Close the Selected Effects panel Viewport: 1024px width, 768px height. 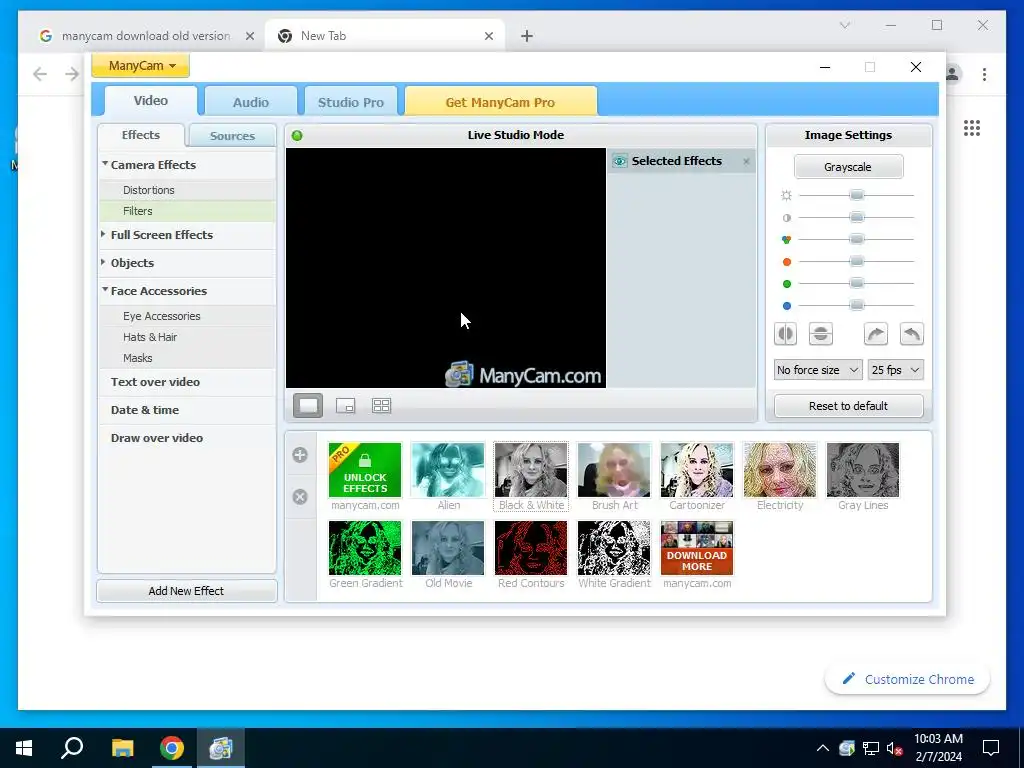coord(746,161)
